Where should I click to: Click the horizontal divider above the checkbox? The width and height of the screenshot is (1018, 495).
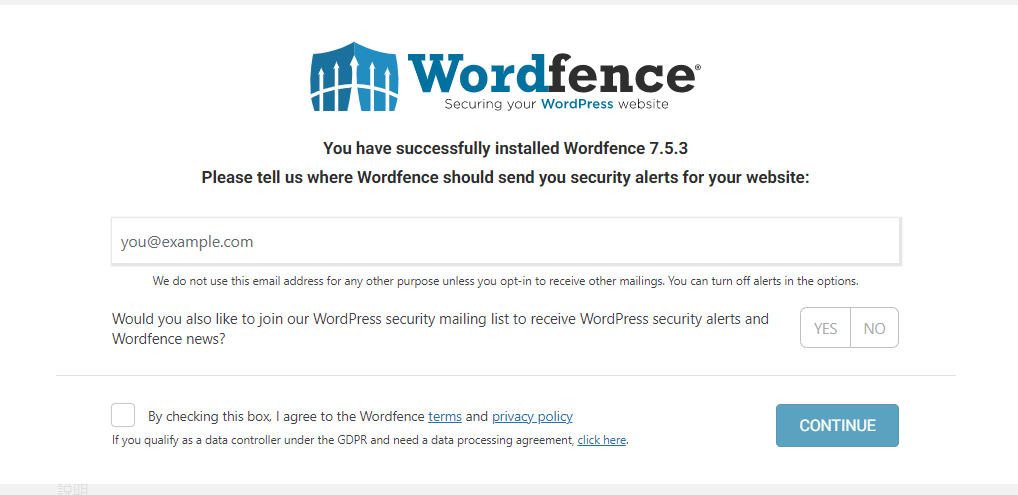click(x=506, y=375)
